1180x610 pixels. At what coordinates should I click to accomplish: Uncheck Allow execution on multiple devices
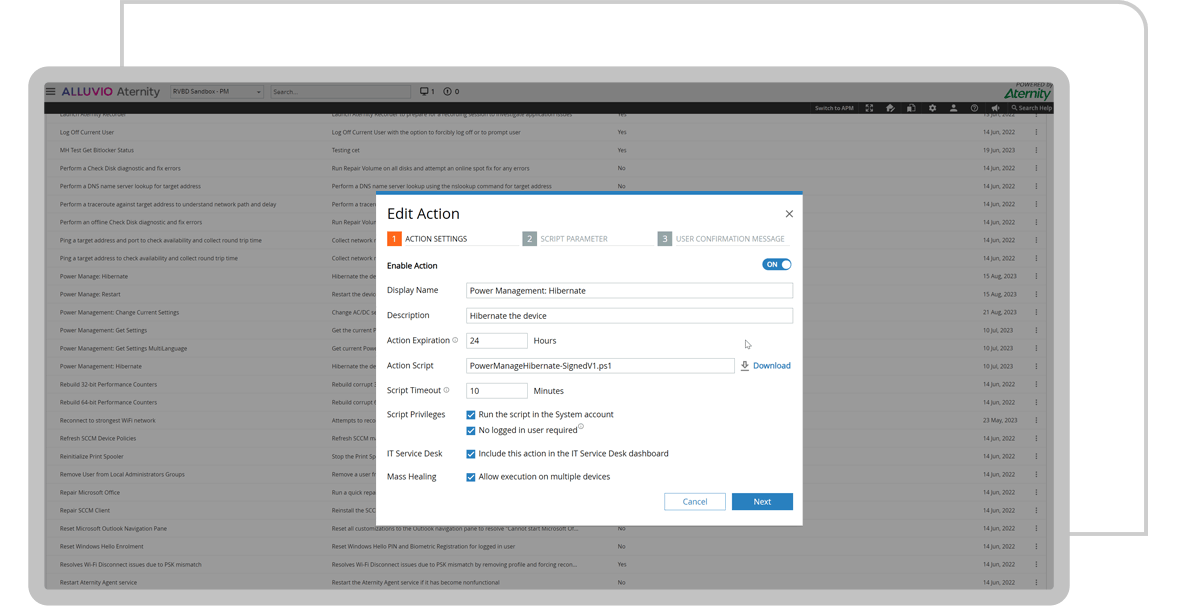470,478
